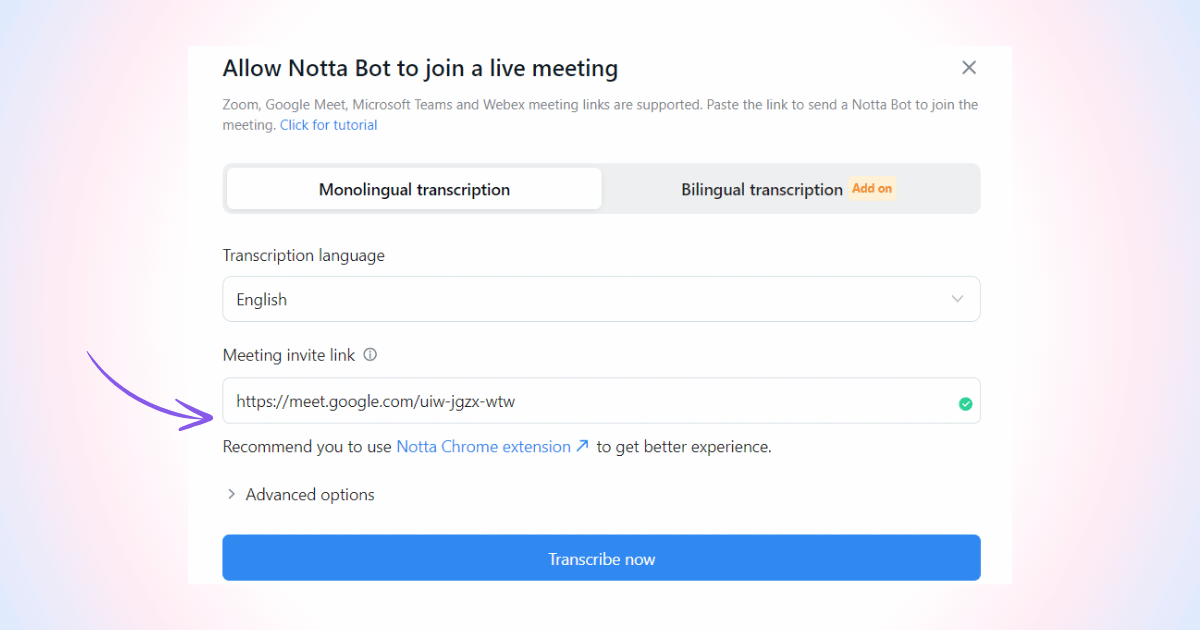Switch to Monolingual transcription tab

[414, 189]
